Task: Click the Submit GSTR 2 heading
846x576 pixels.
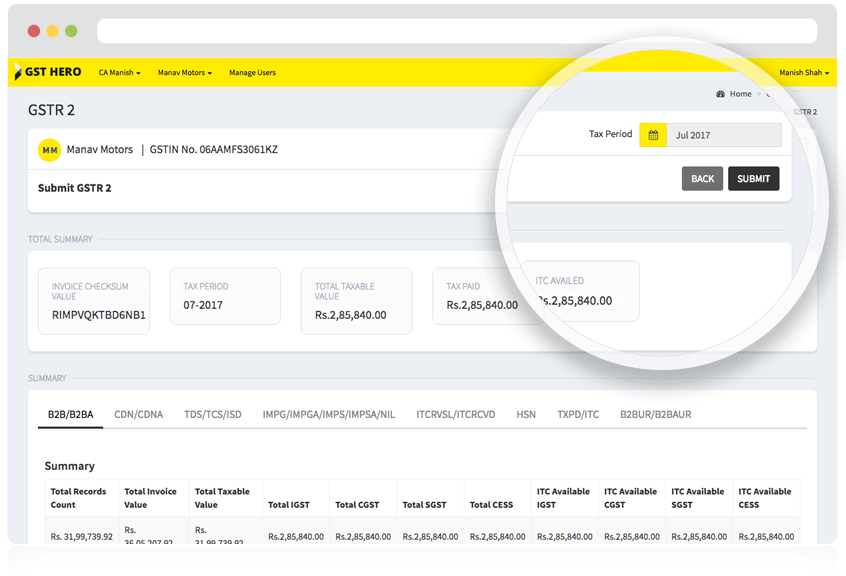Action: tap(74, 188)
